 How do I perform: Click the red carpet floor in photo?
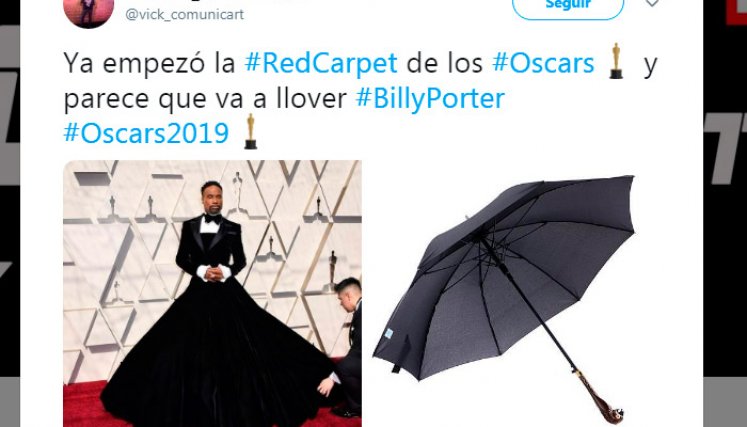tap(82, 403)
